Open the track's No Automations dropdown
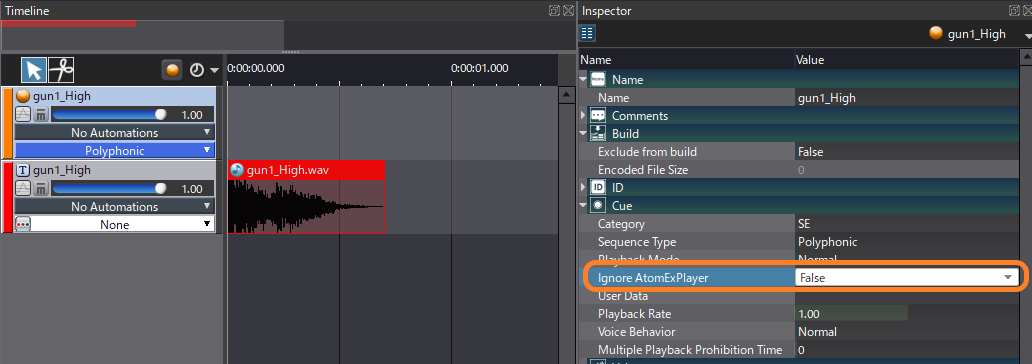The height and width of the screenshot is (364, 1032). click(115, 206)
